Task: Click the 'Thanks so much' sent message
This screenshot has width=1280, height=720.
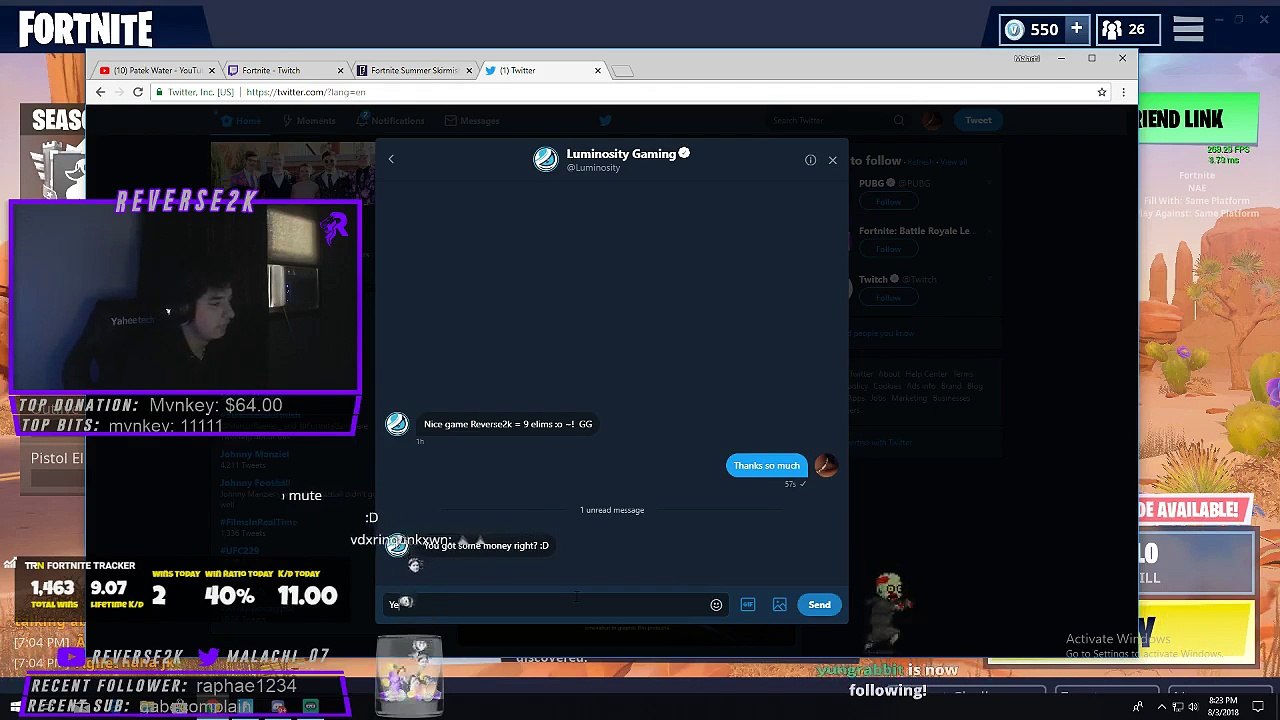Action: (766, 466)
